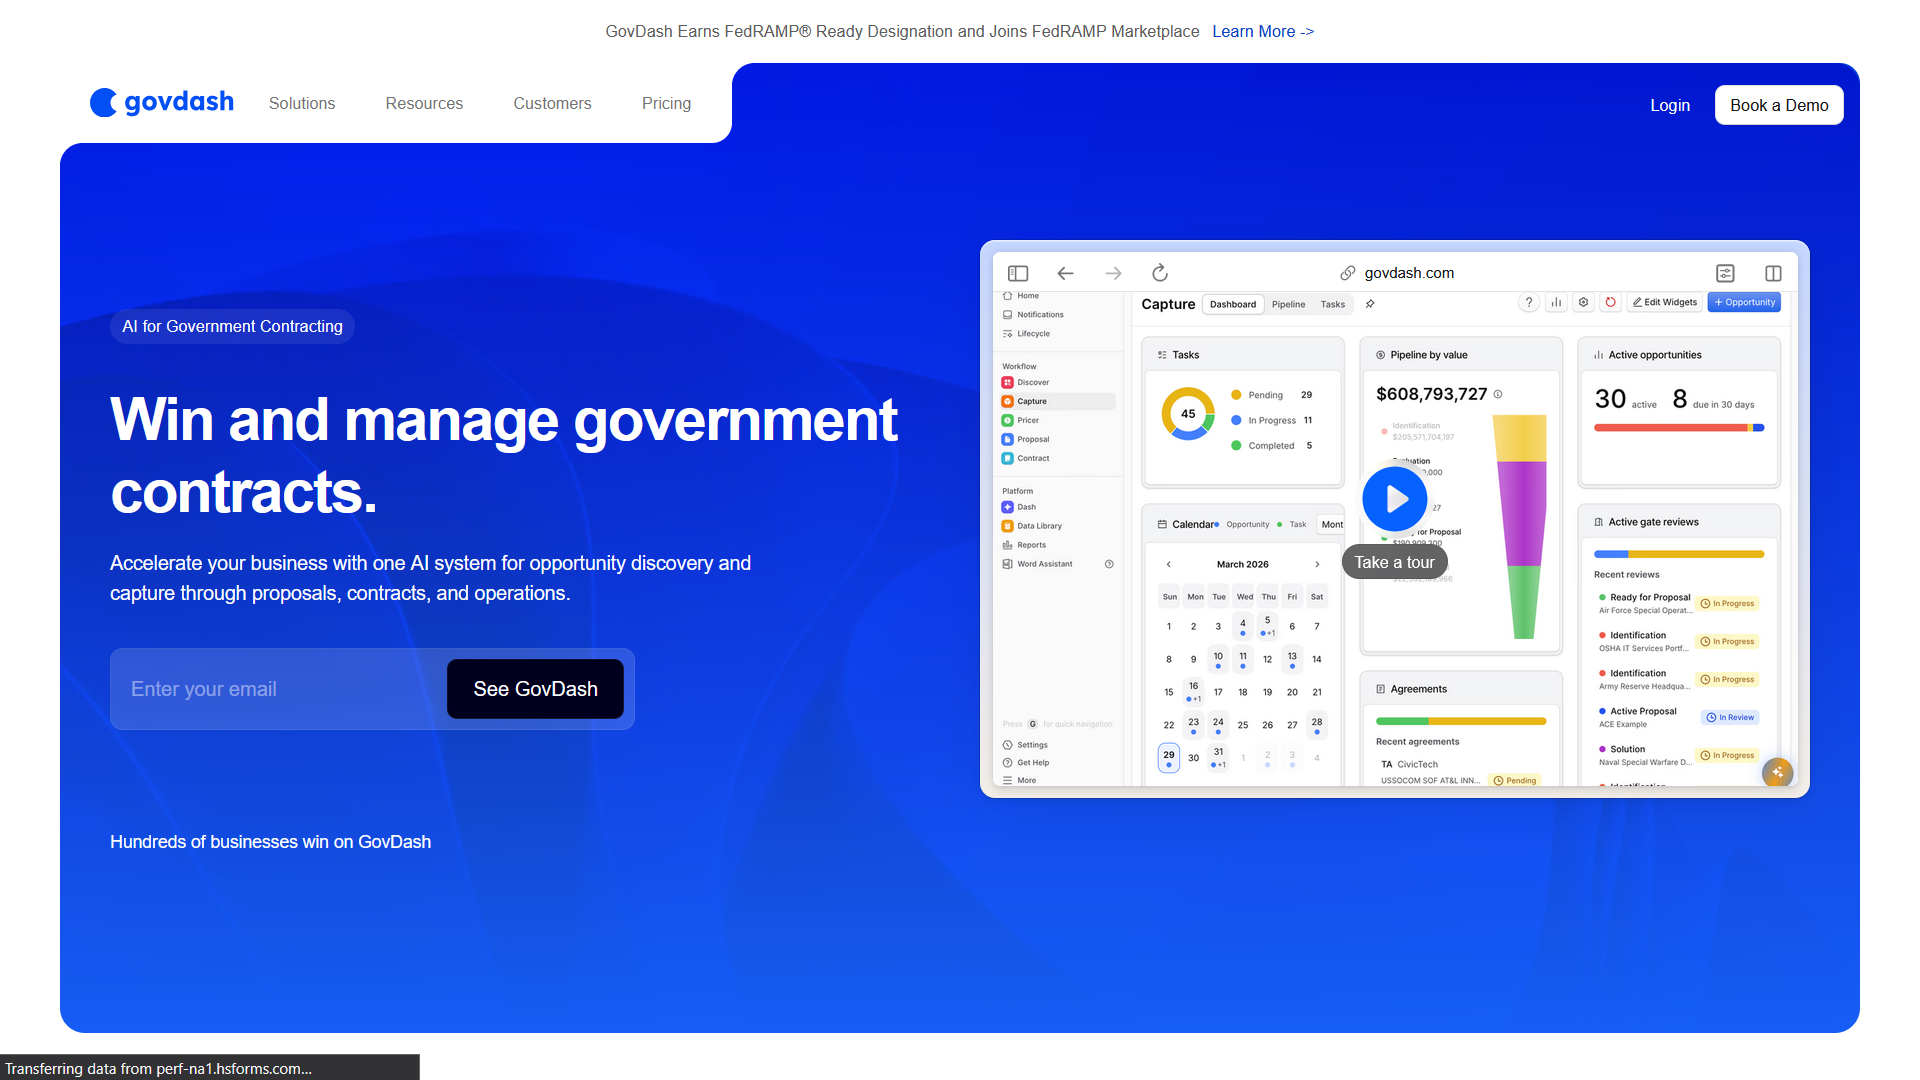
Task: Click the info icon next to Word Assistant
Action: pyautogui.click(x=1109, y=564)
